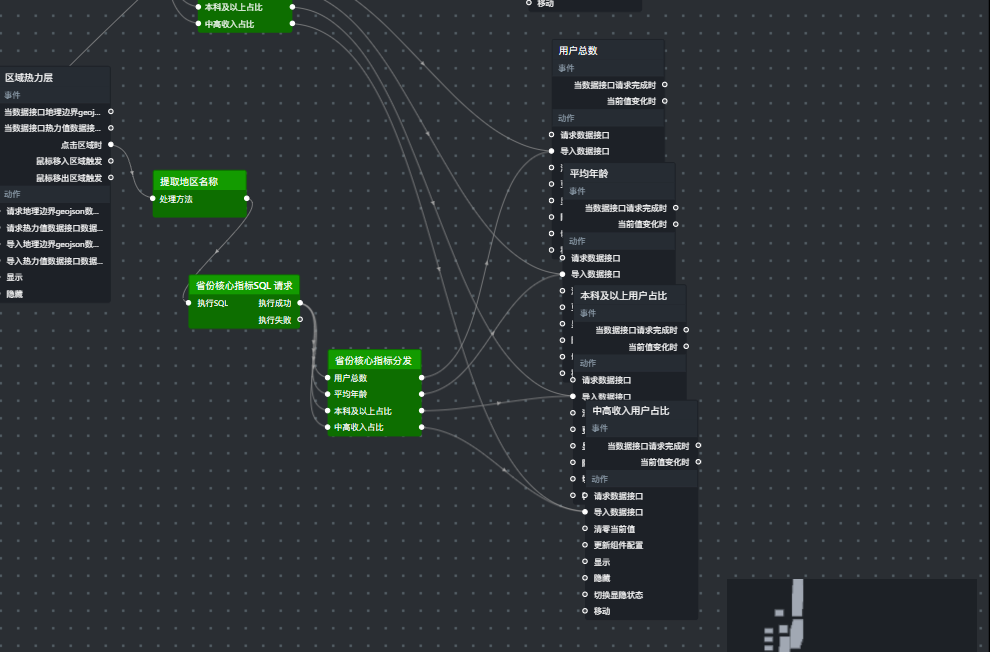The width and height of the screenshot is (990, 652).
Task: Select the 平均年龄 component node title
Action: tap(589, 174)
